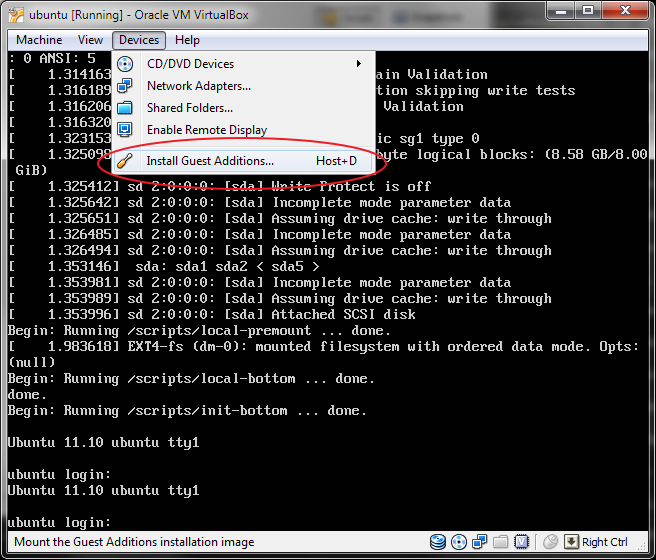Click the 'sda: sda1 sda2 < sda5 >' line
Viewport: 656px width, 560px height.
[x=164, y=267]
